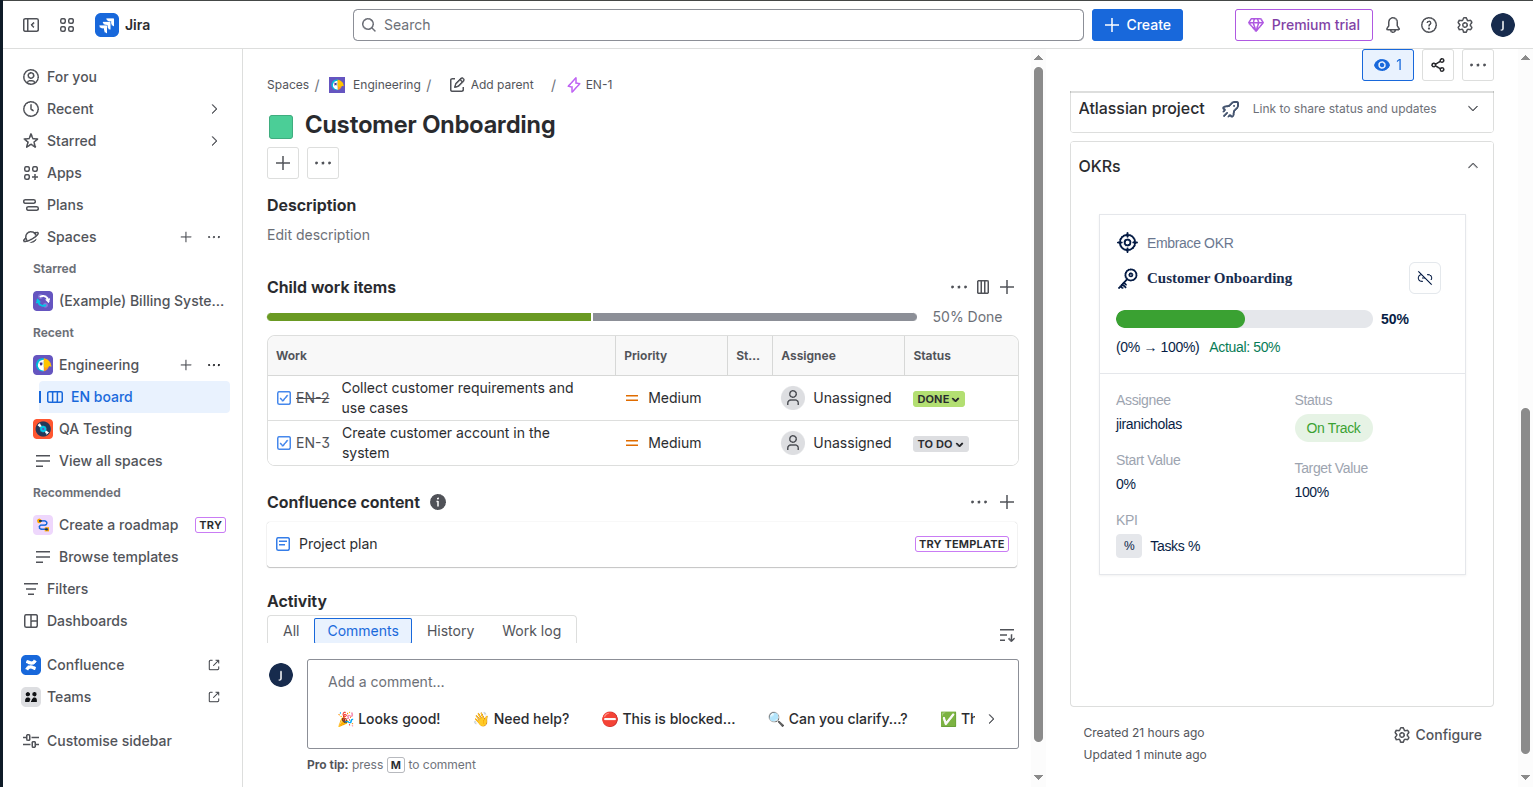Open the notifications bell

click(x=1393, y=25)
